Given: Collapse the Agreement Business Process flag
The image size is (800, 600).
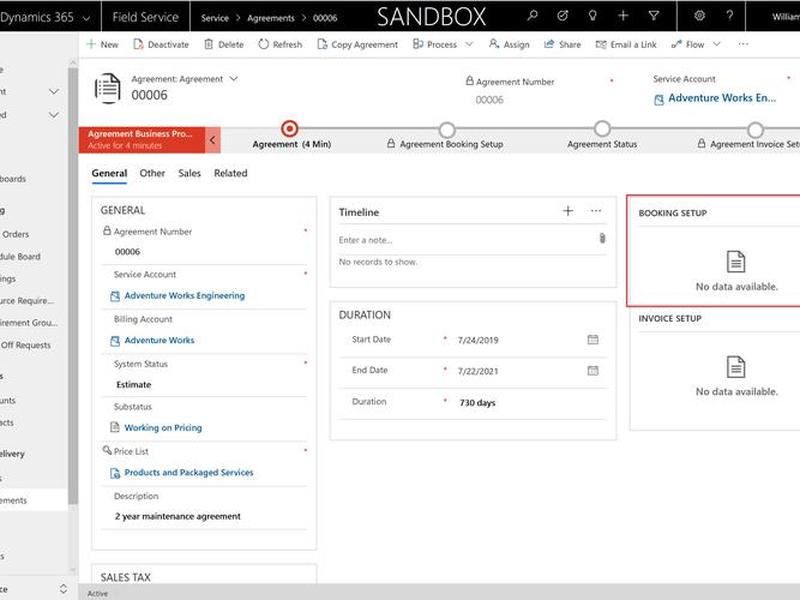Looking at the screenshot, I should [x=213, y=140].
